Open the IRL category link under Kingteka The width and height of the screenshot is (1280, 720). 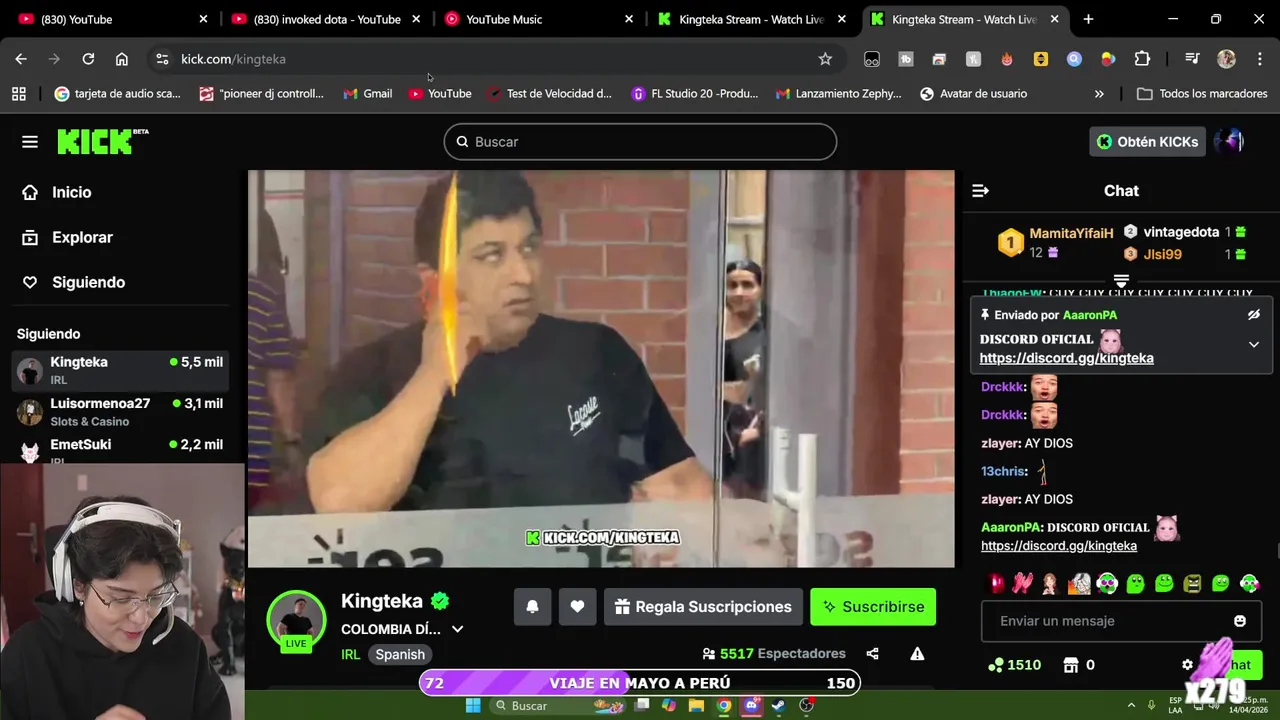point(350,654)
